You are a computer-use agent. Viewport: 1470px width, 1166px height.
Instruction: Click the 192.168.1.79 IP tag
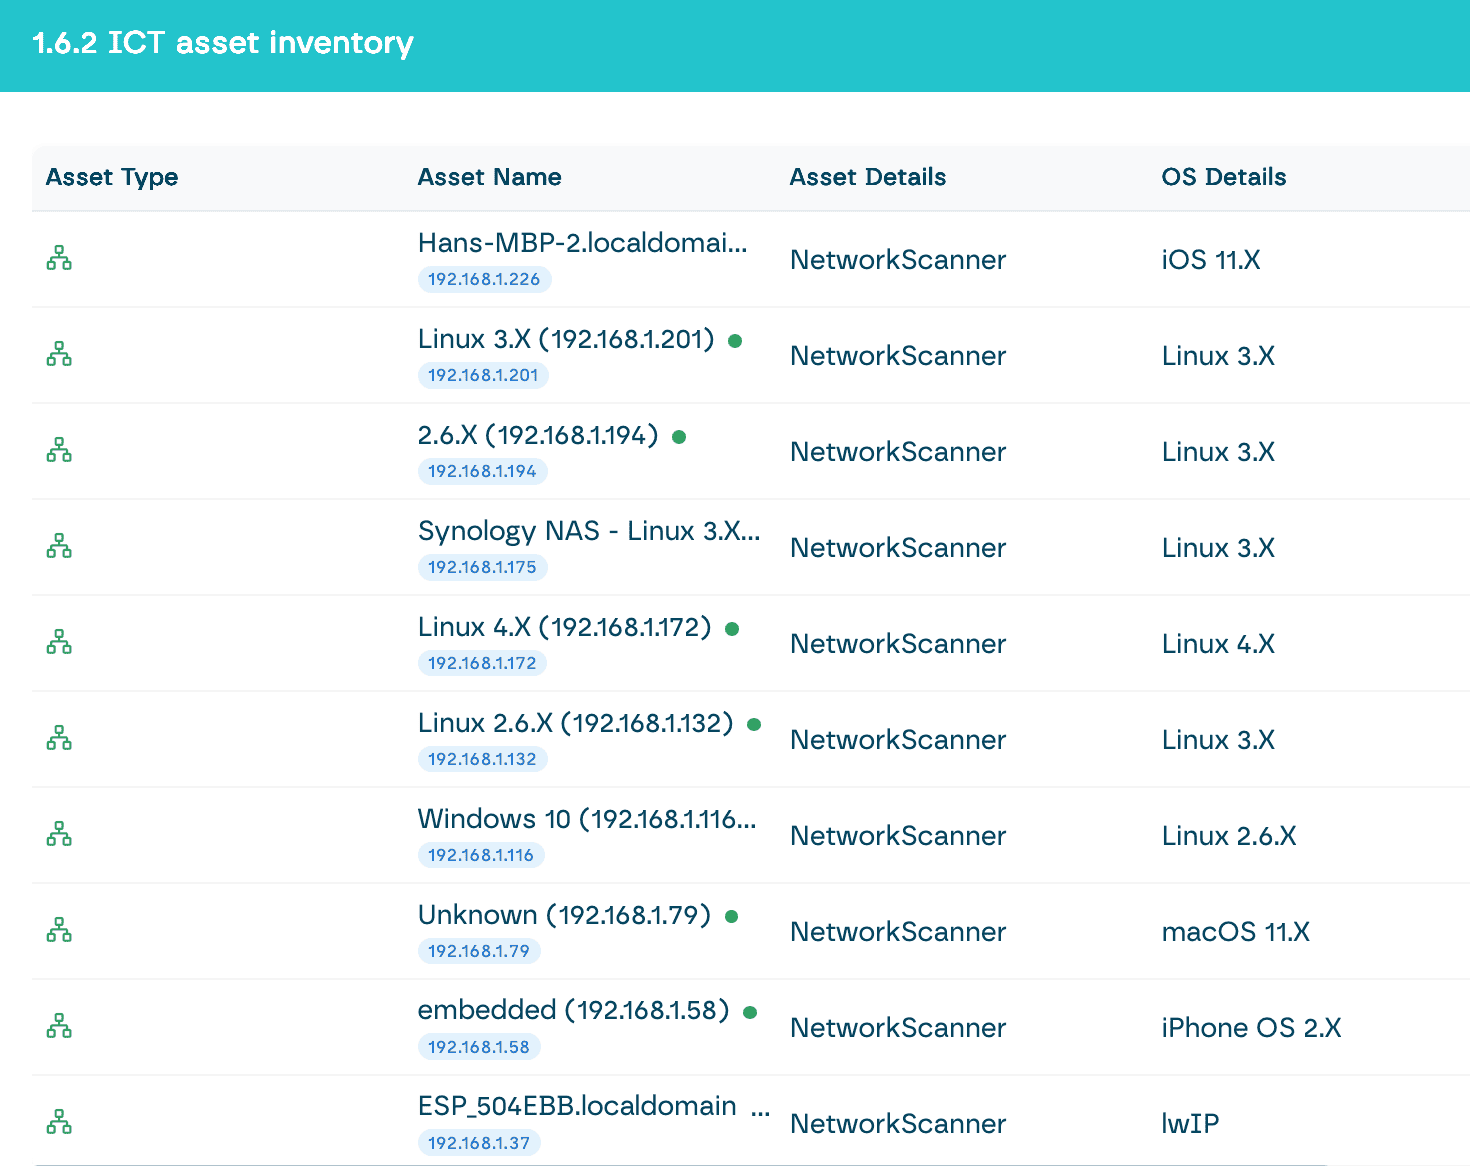[x=479, y=952]
